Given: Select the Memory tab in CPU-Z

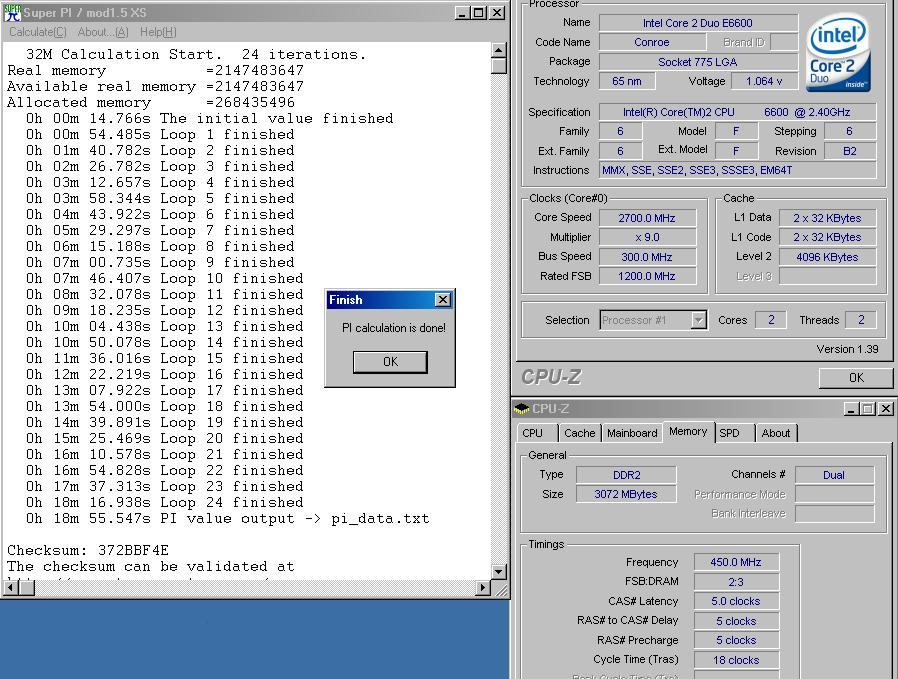Looking at the screenshot, I should click(x=688, y=432).
